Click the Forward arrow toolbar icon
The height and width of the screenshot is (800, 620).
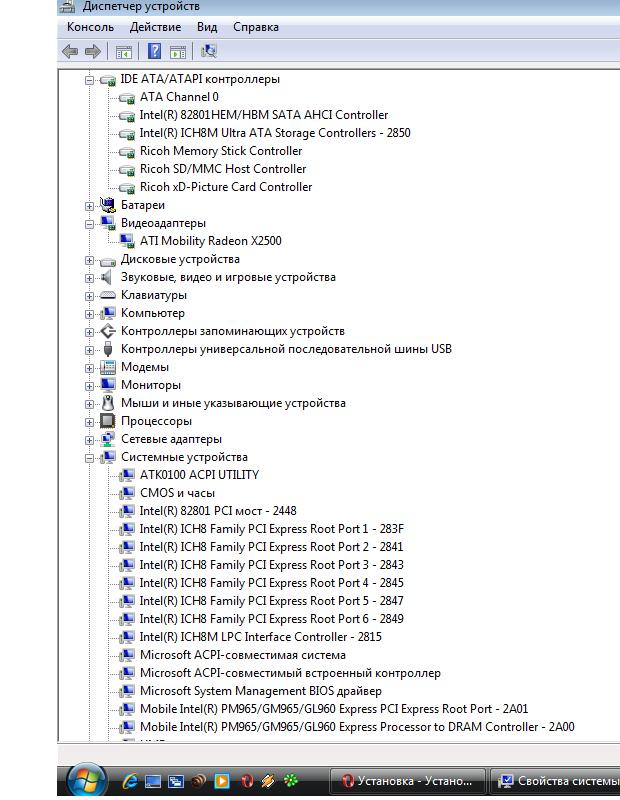tap(92, 51)
